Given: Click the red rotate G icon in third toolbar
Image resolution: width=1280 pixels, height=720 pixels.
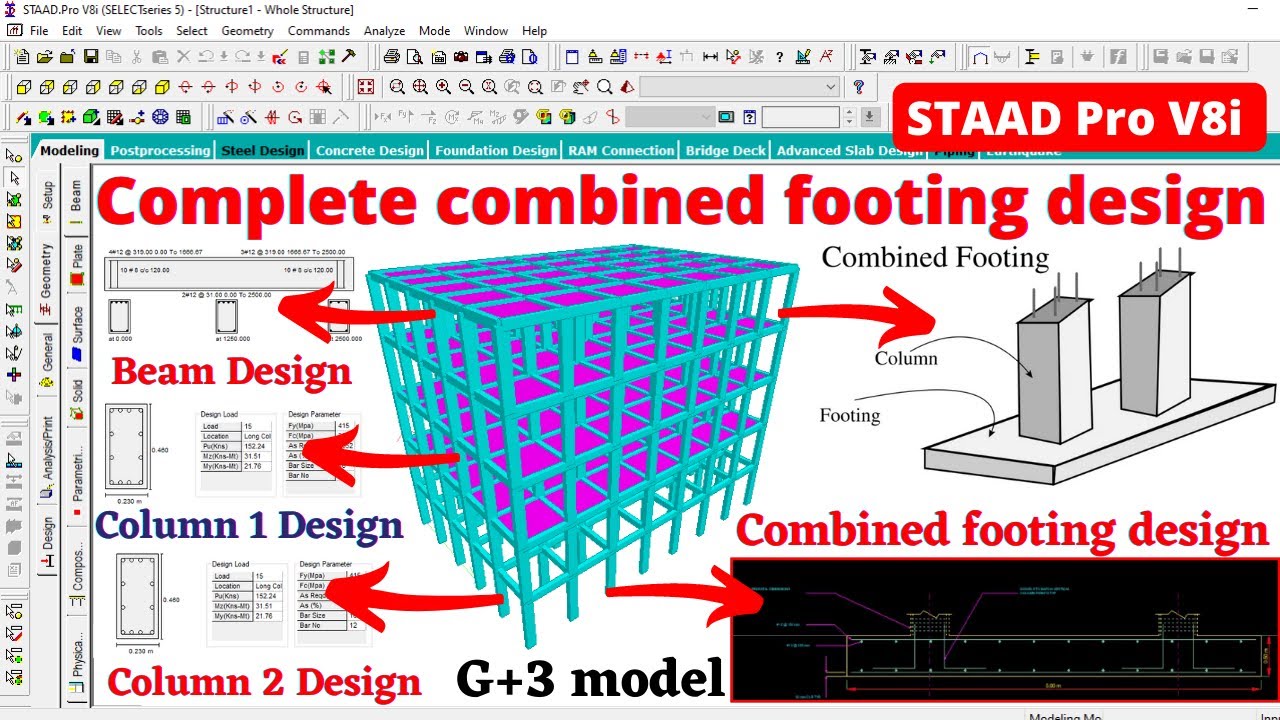Looking at the screenshot, I should point(296,117).
